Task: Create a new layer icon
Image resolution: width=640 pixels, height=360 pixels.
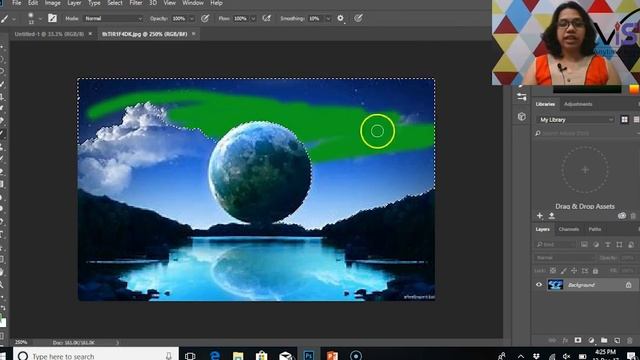Action: [x=617, y=340]
